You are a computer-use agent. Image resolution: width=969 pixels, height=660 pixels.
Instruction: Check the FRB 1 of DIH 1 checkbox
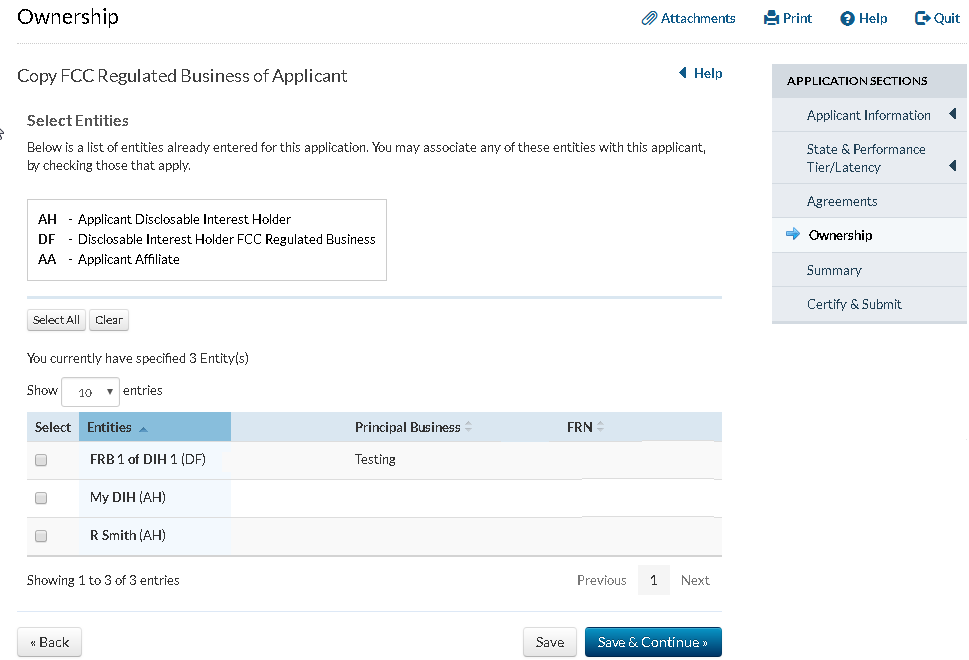tap(41, 460)
